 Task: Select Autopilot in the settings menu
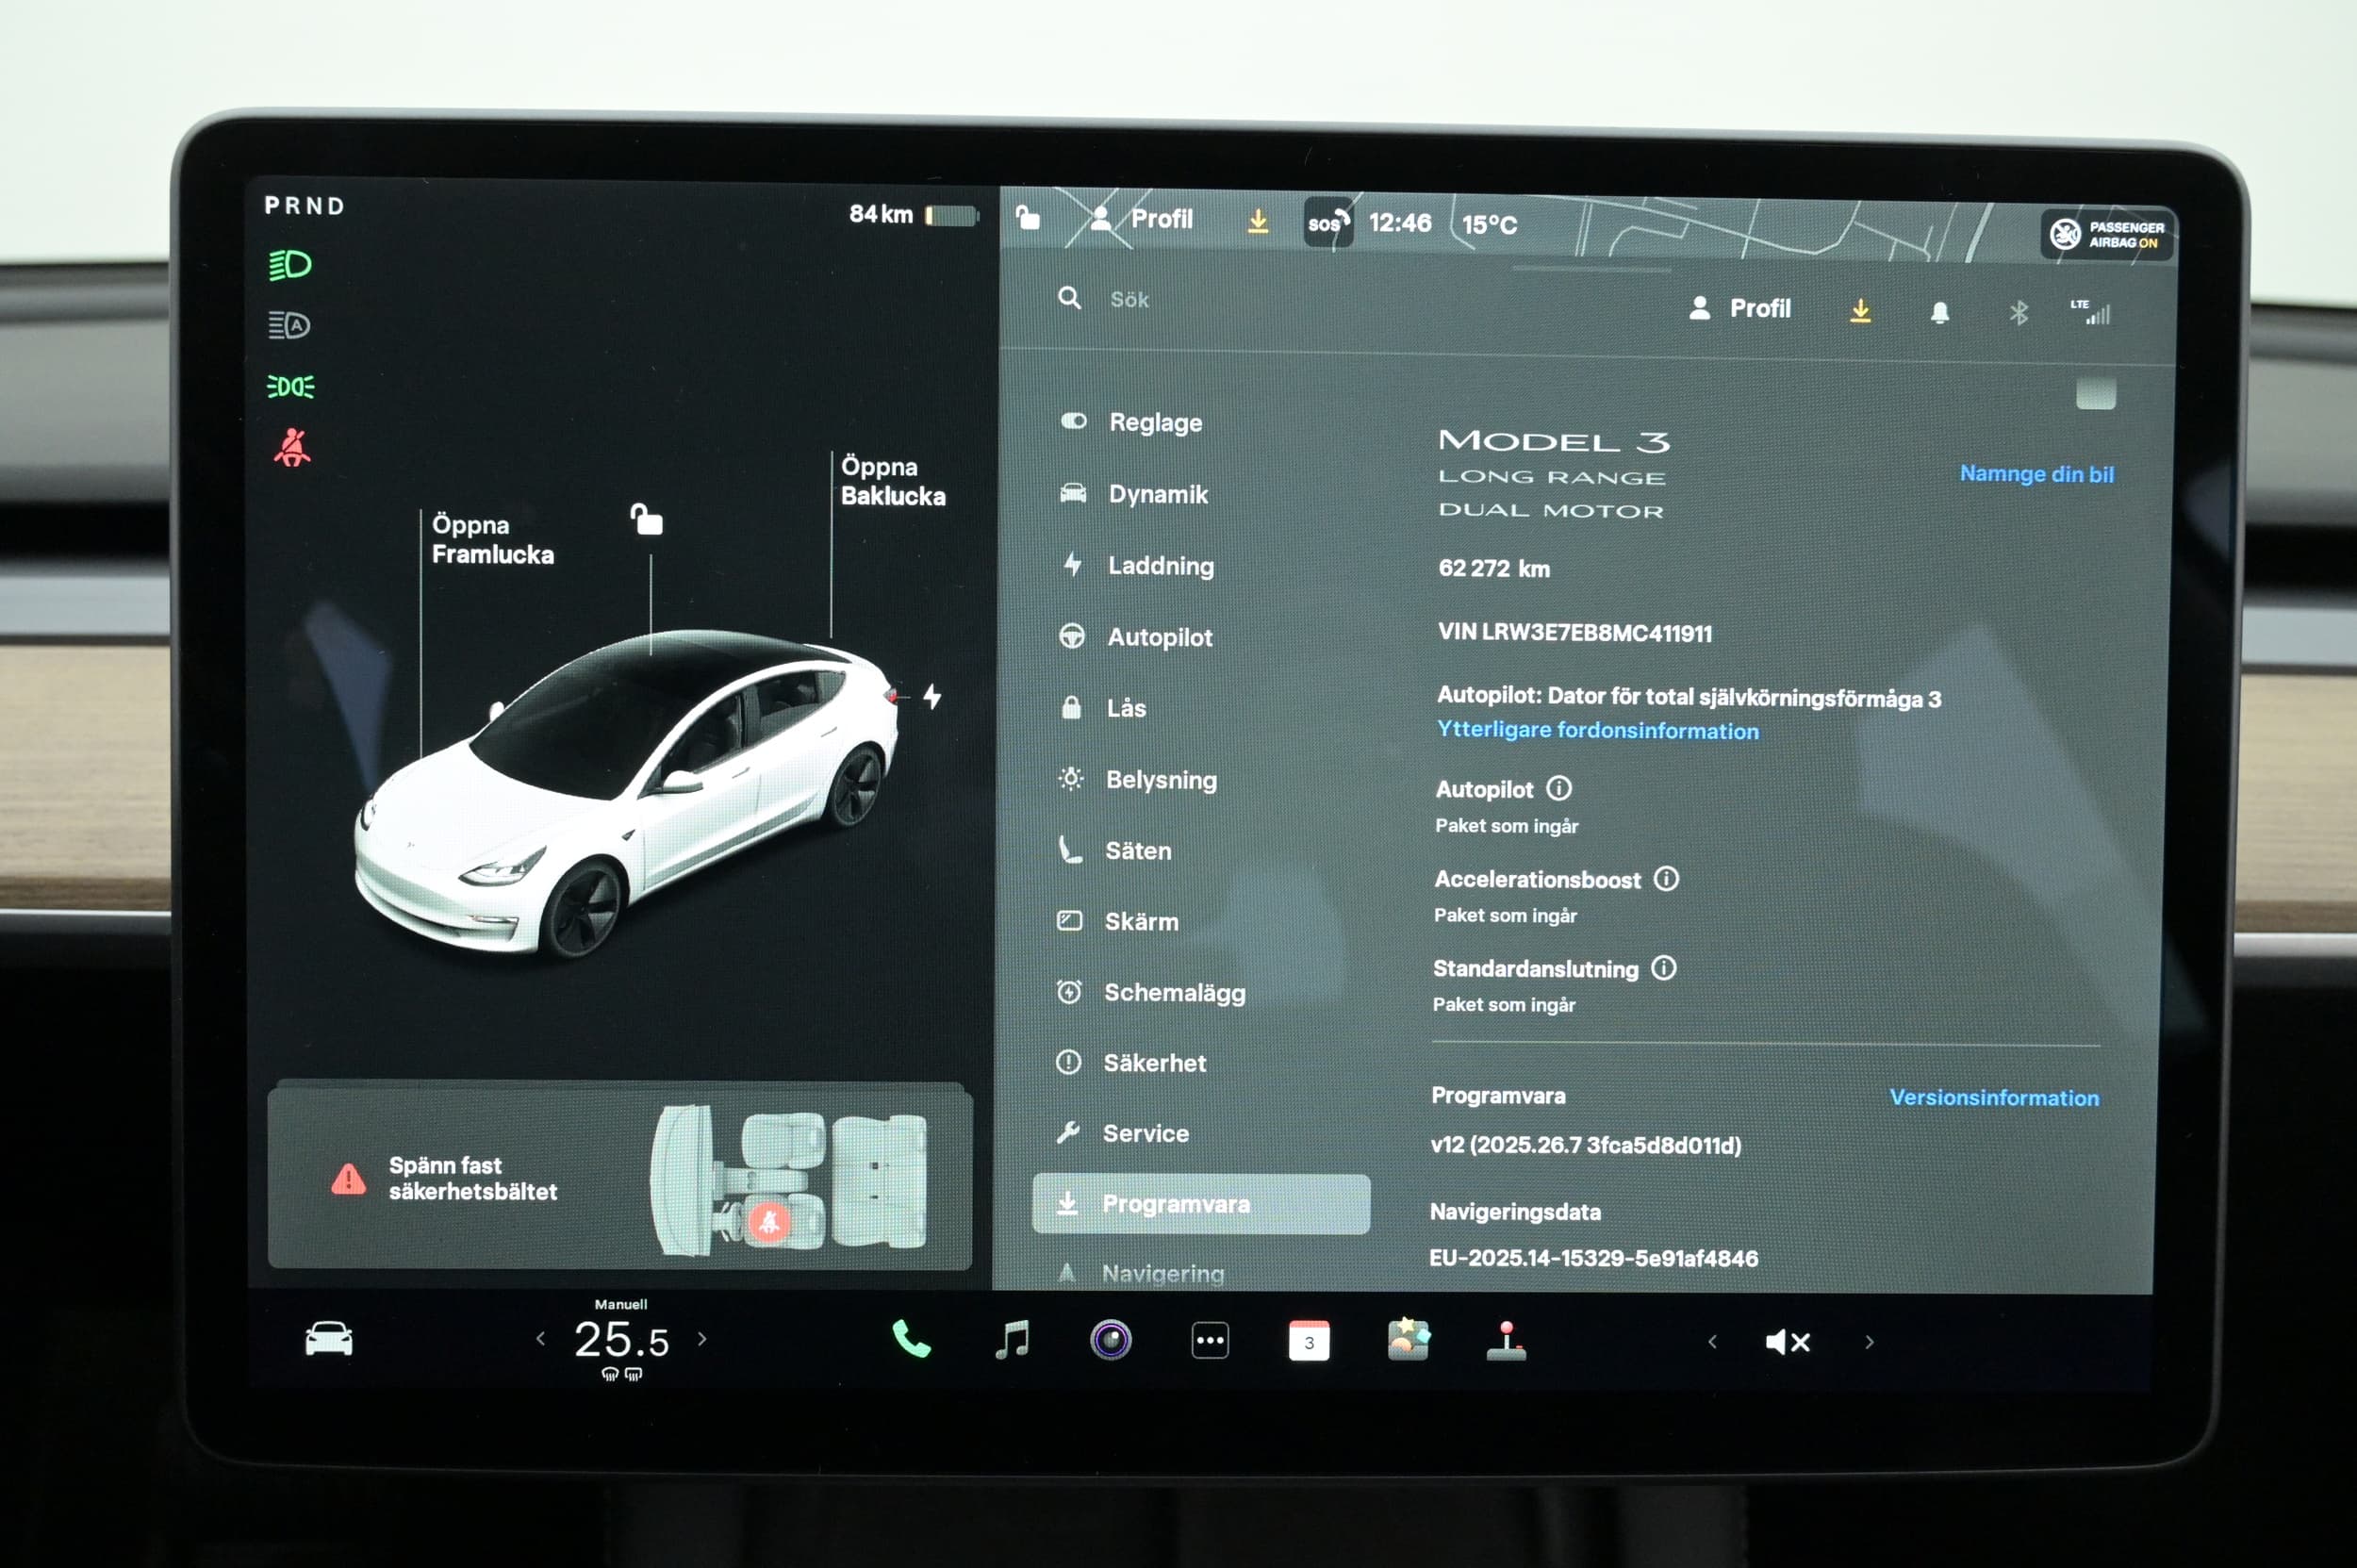pos(1159,637)
